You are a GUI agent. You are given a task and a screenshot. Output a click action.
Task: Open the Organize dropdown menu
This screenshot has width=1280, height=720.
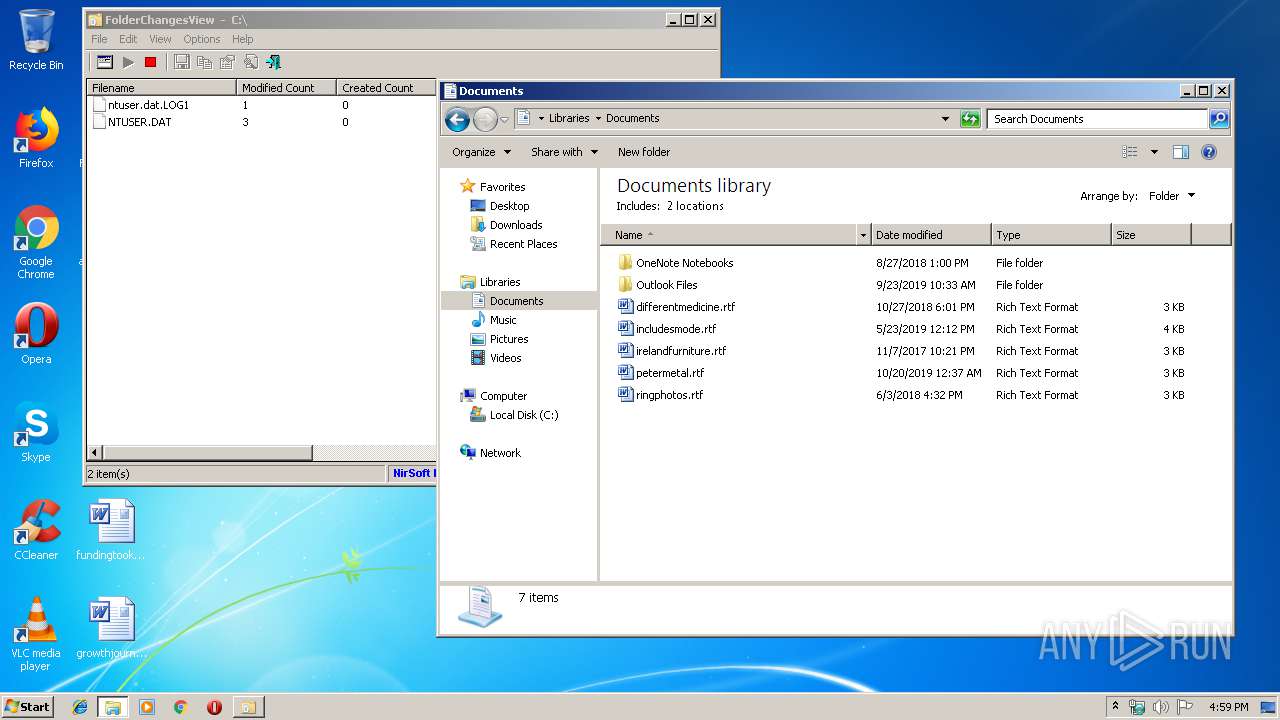pos(481,152)
